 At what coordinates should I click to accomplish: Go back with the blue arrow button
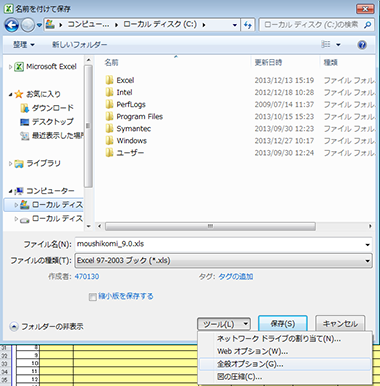[11, 25]
